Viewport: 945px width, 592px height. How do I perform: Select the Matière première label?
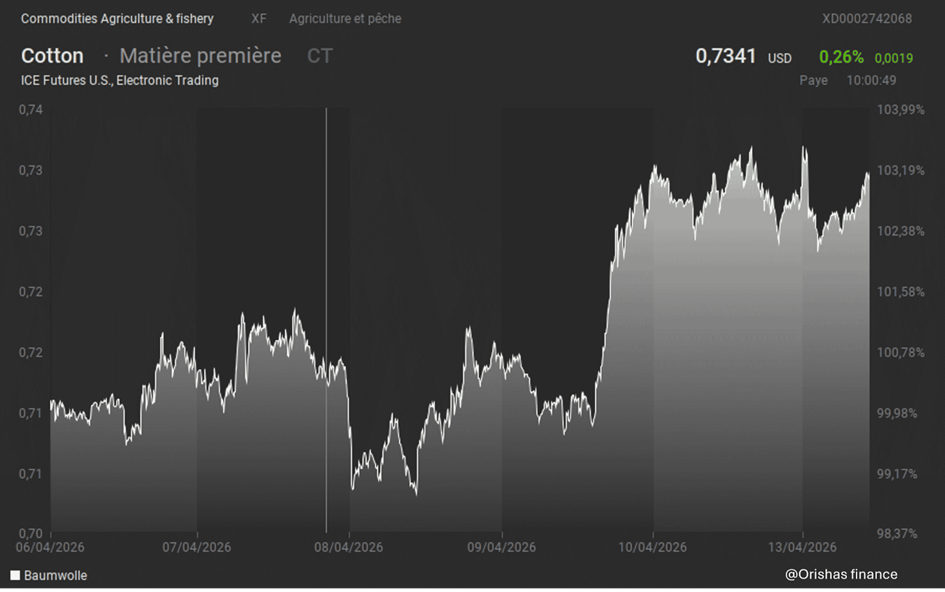[x=200, y=56]
